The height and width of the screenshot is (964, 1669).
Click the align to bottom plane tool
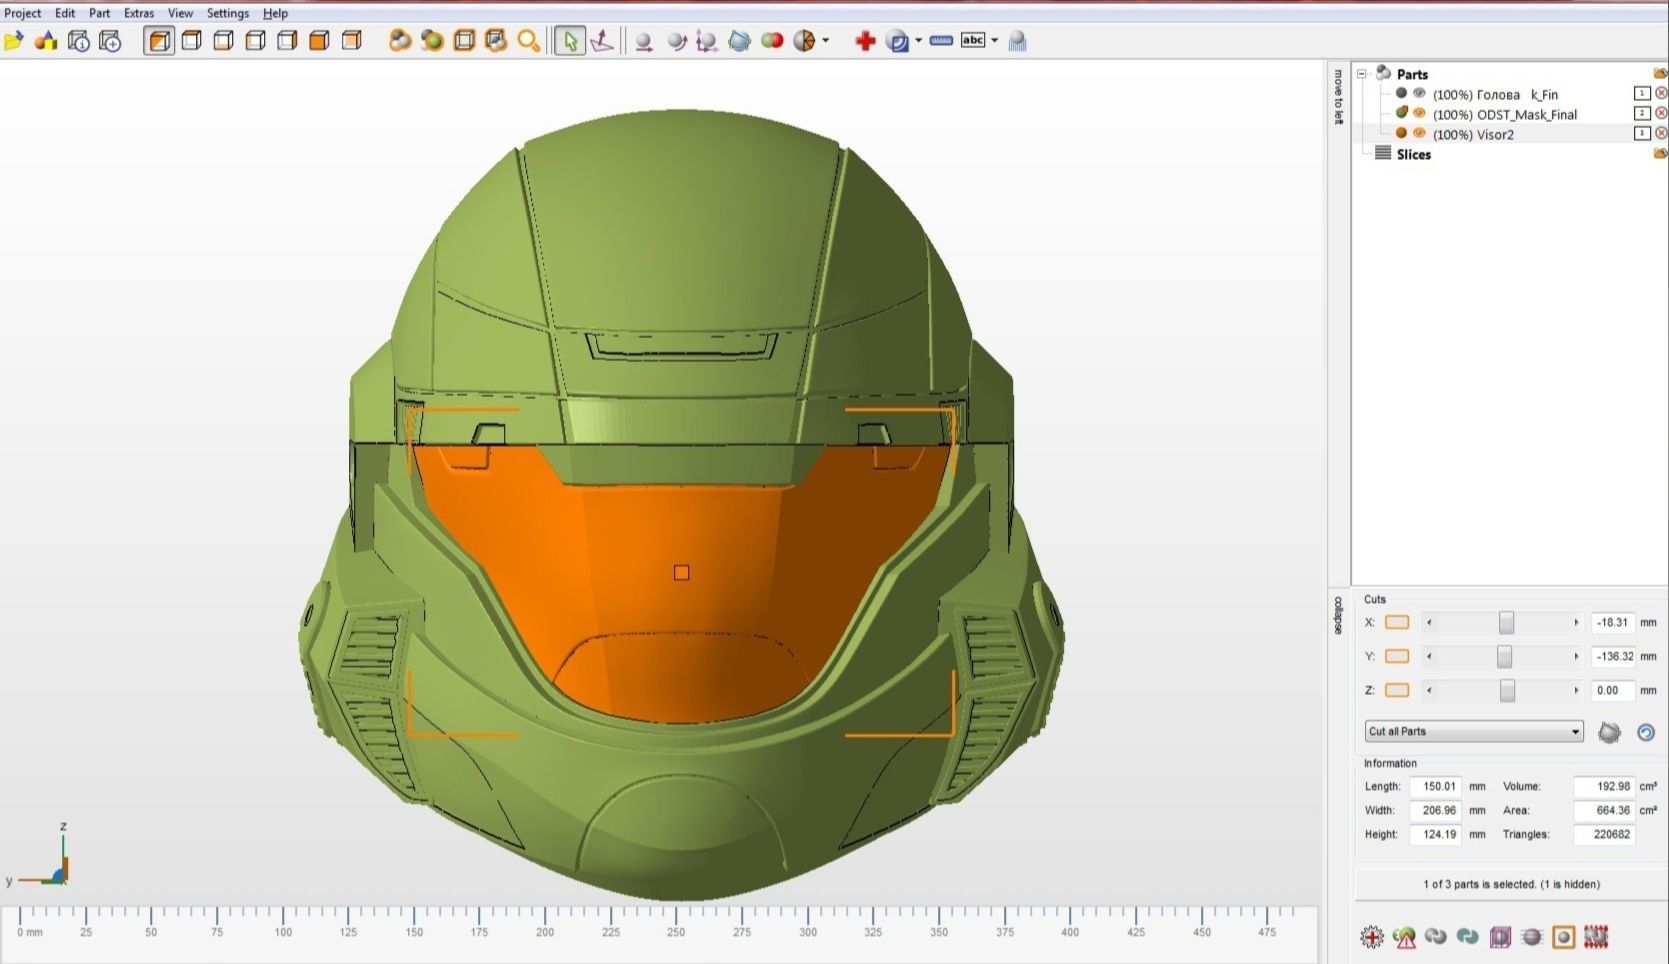tap(602, 41)
